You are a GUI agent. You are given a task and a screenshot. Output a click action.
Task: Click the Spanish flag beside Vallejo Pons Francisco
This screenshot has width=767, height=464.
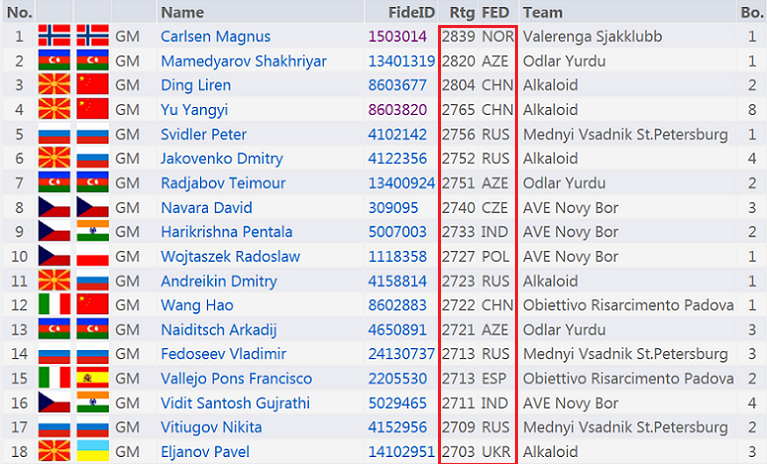tap(92, 379)
